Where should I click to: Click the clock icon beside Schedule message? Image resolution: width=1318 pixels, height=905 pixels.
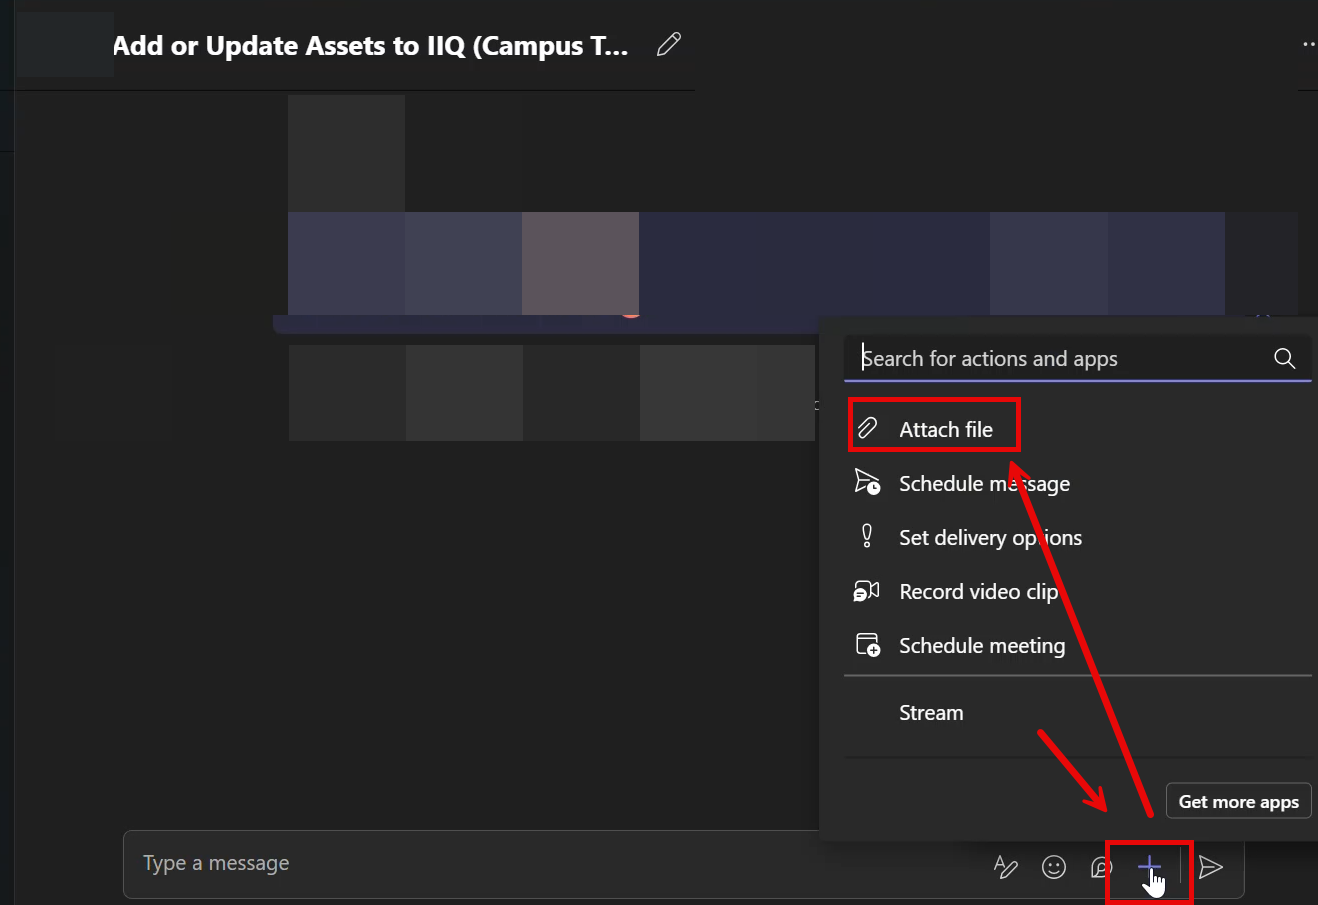[868, 482]
